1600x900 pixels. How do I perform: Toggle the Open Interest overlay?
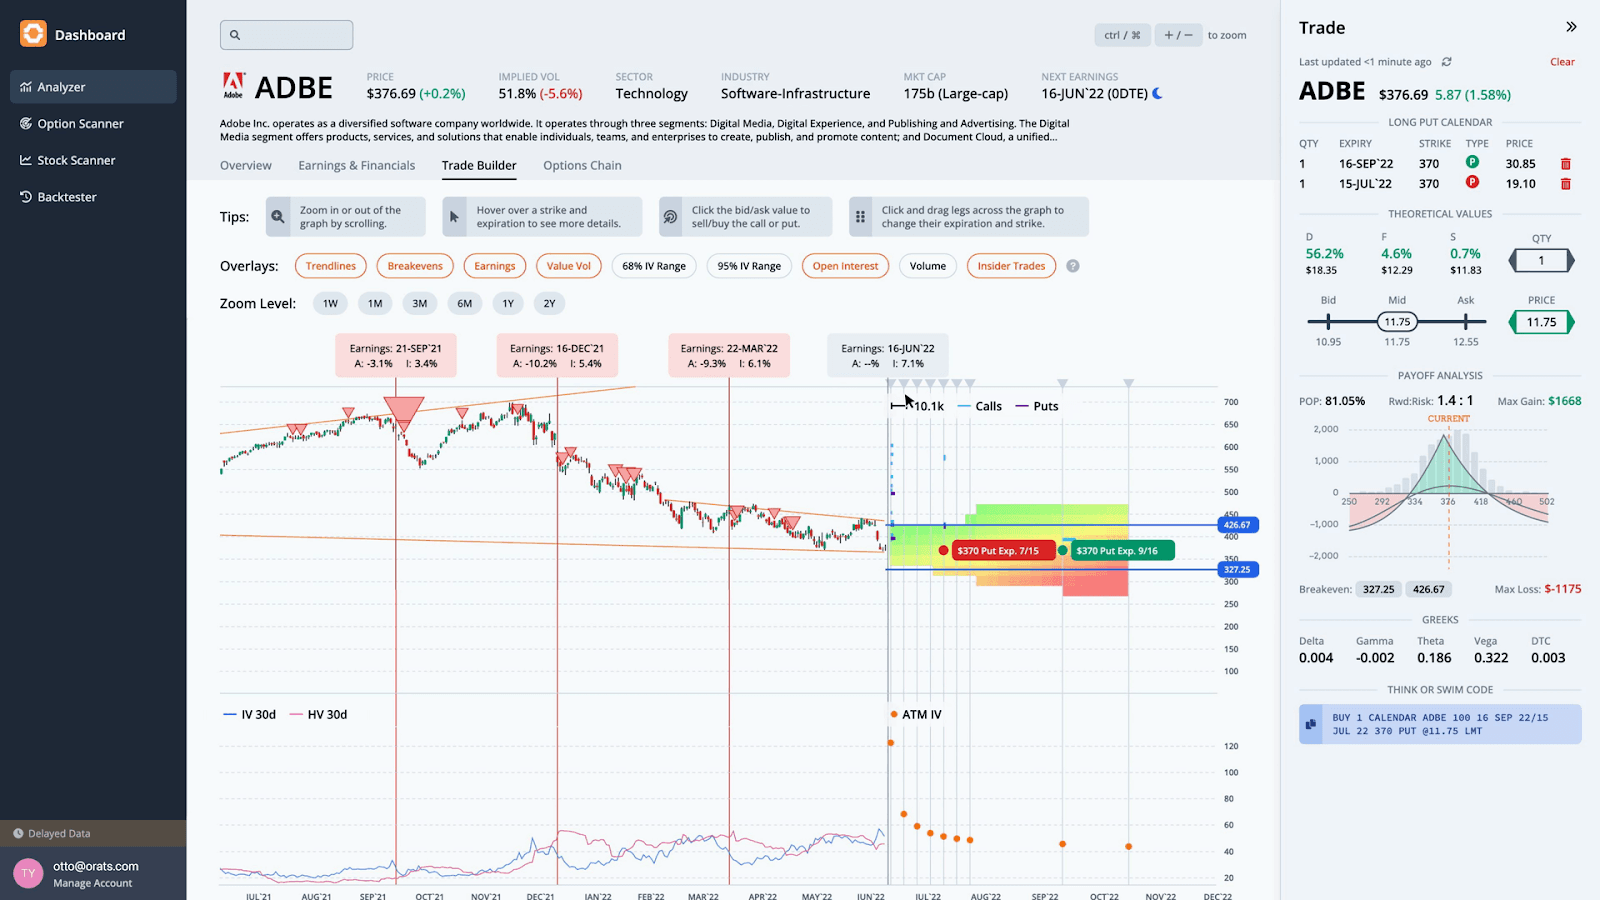[845, 266]
